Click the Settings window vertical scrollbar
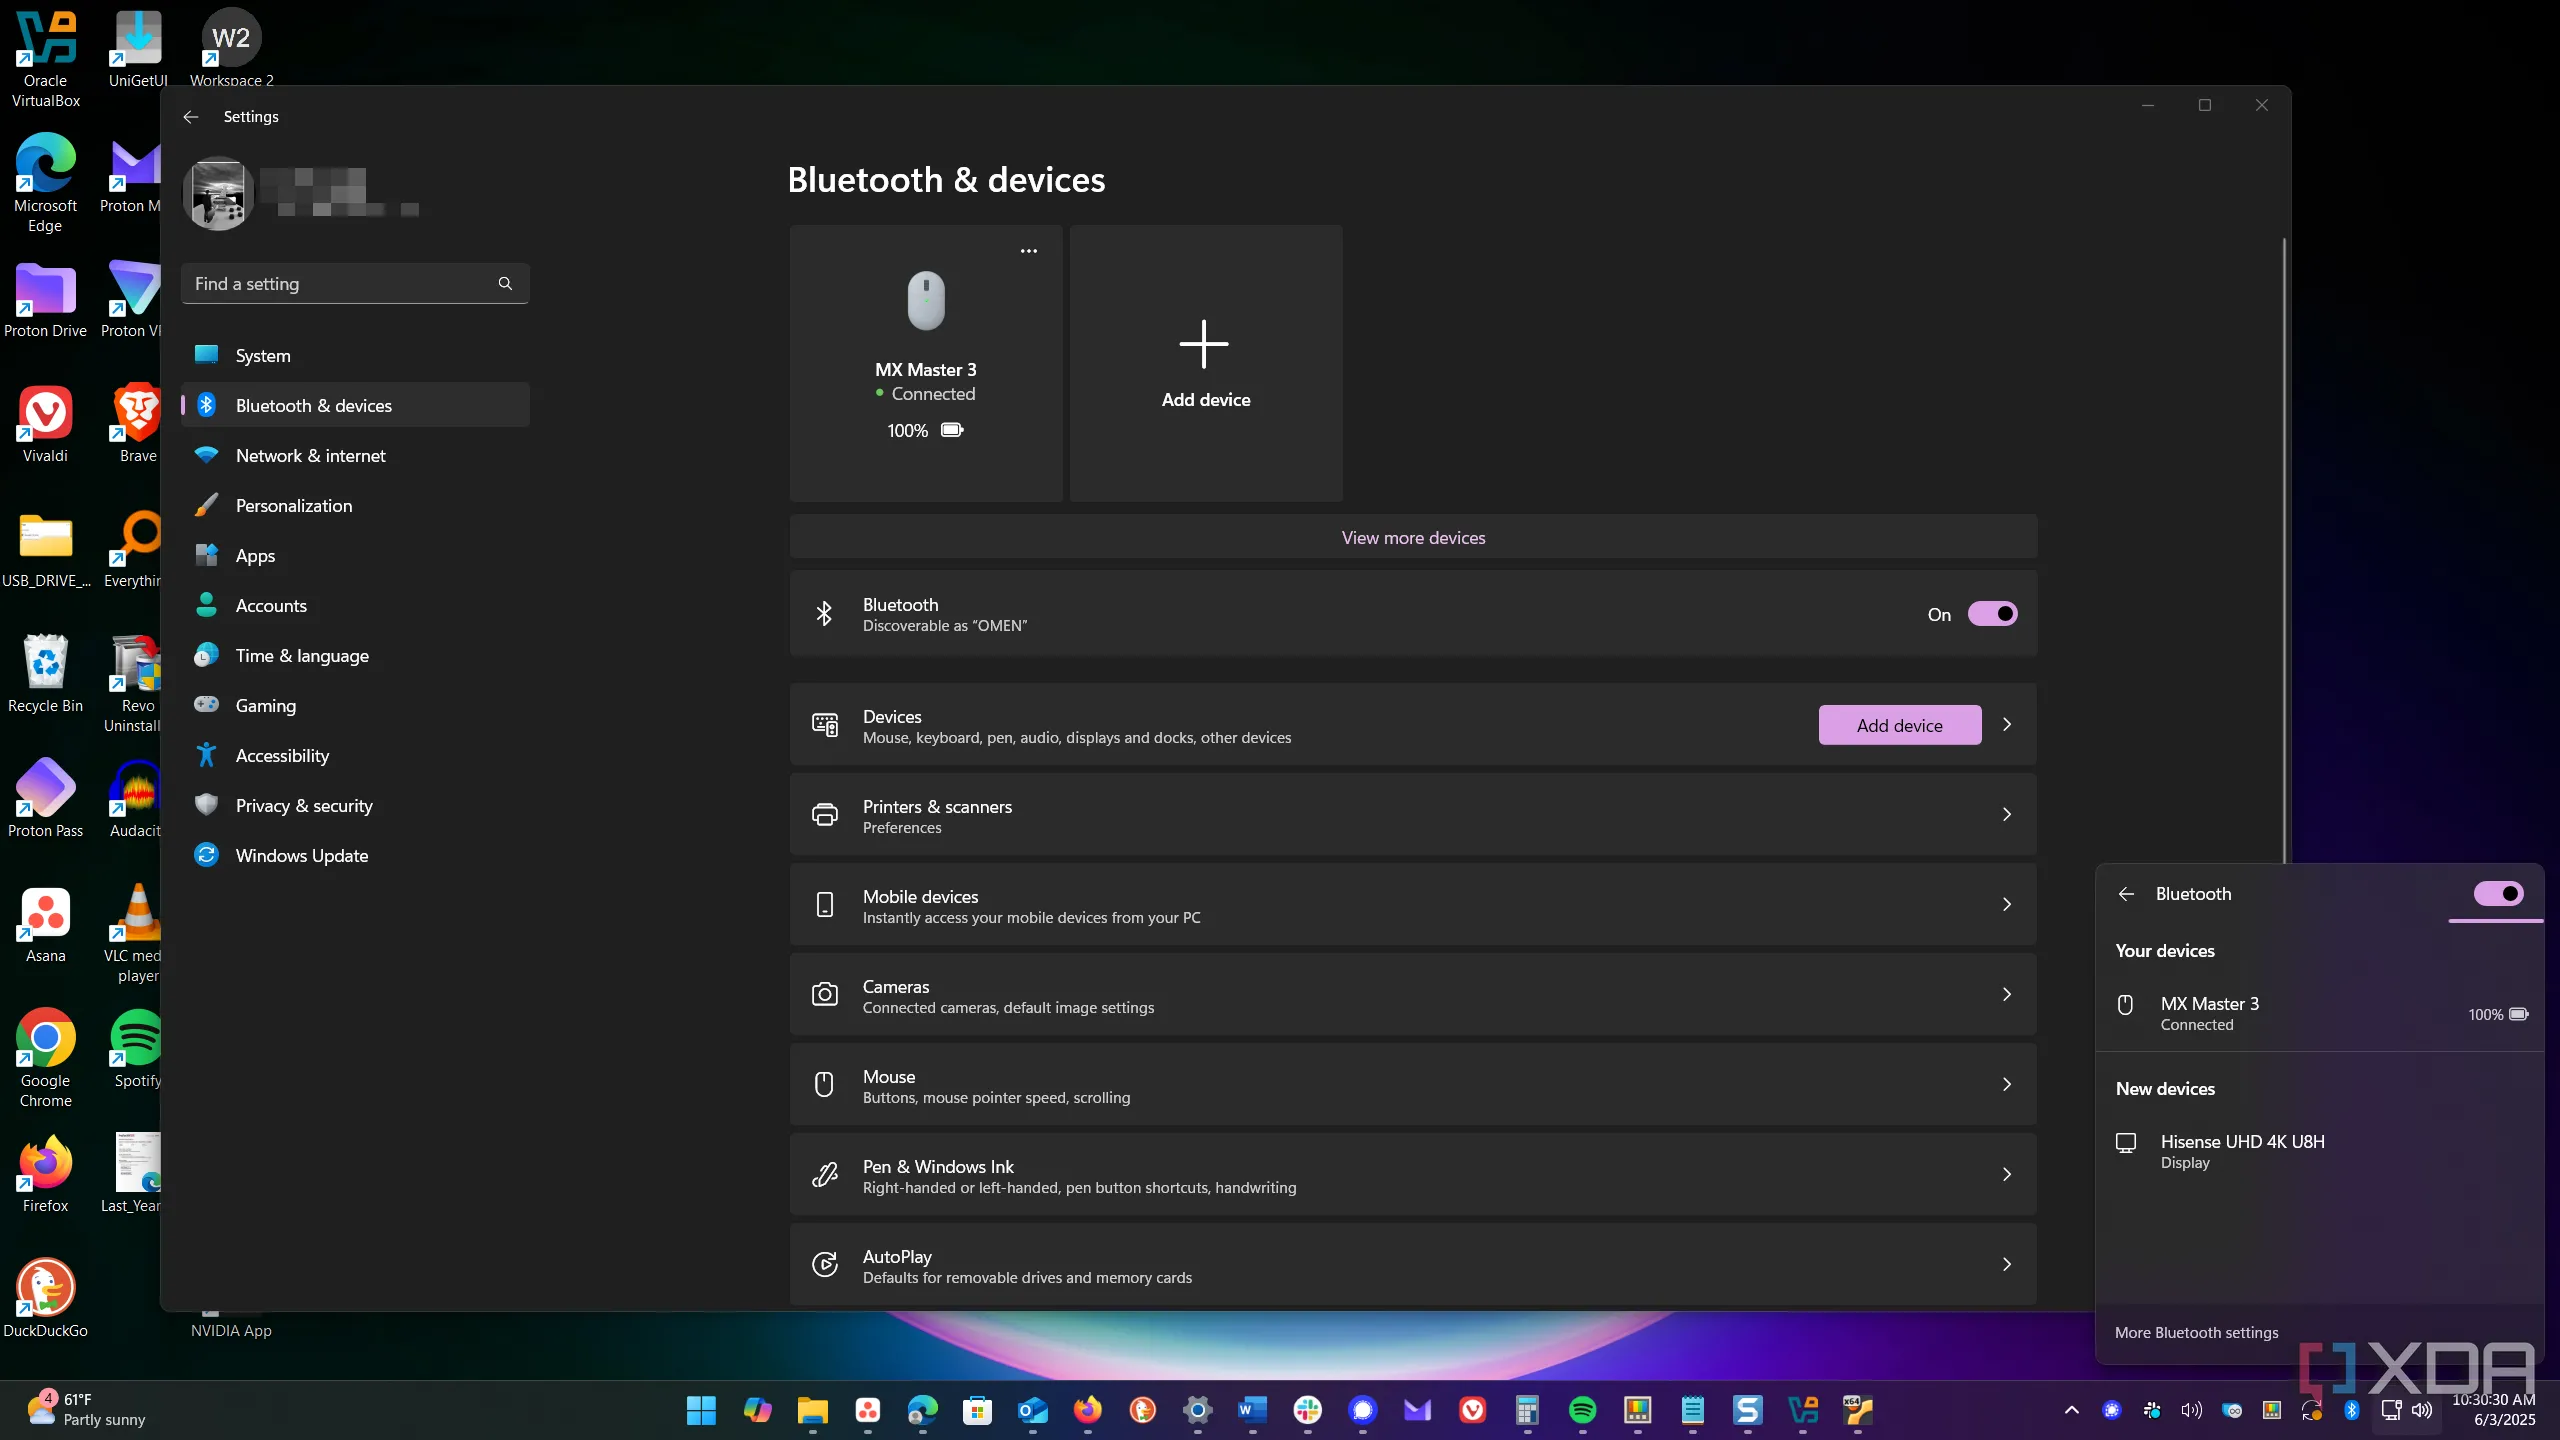The image size is (2560, 1440). coord(2284,550)
